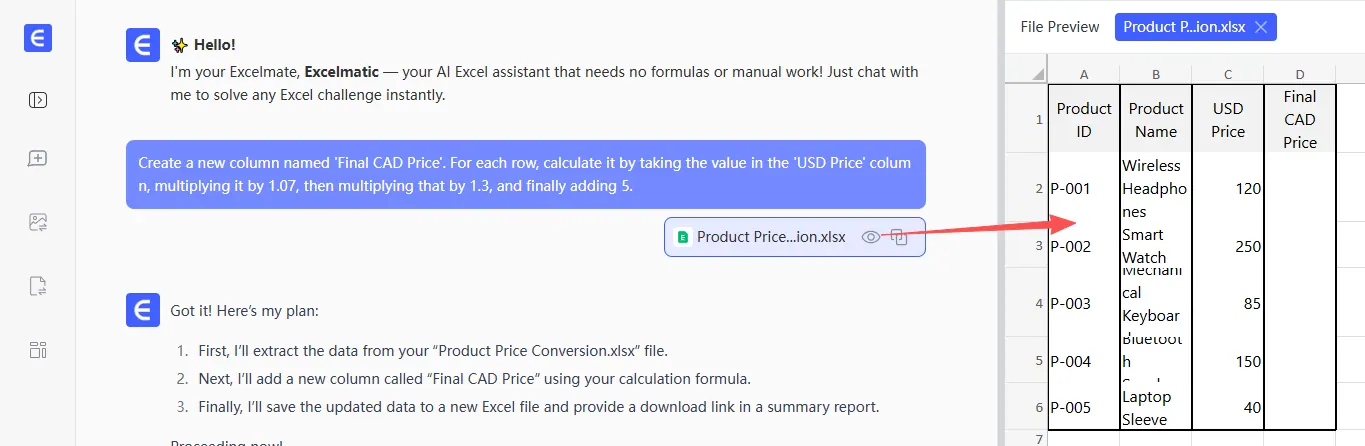Preview the attached file with the eye icon

tap(871, 237)
